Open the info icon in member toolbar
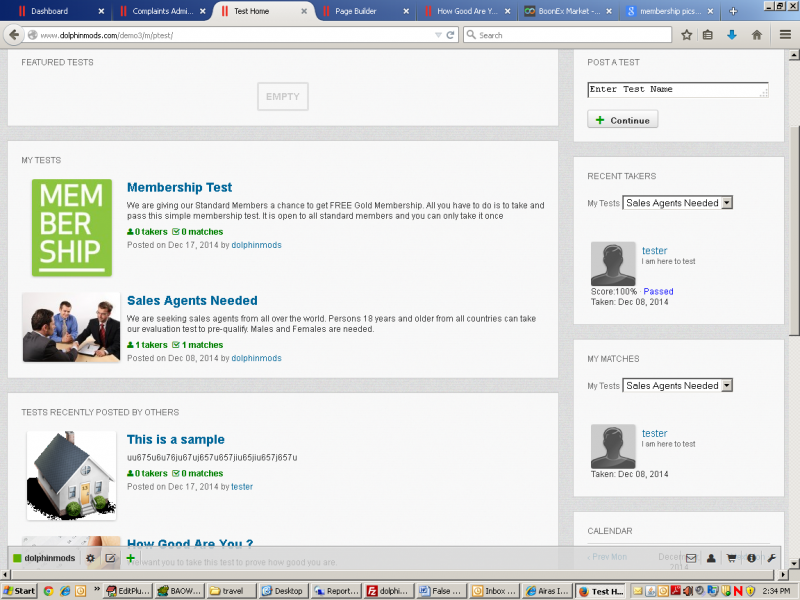 point(751,558)
